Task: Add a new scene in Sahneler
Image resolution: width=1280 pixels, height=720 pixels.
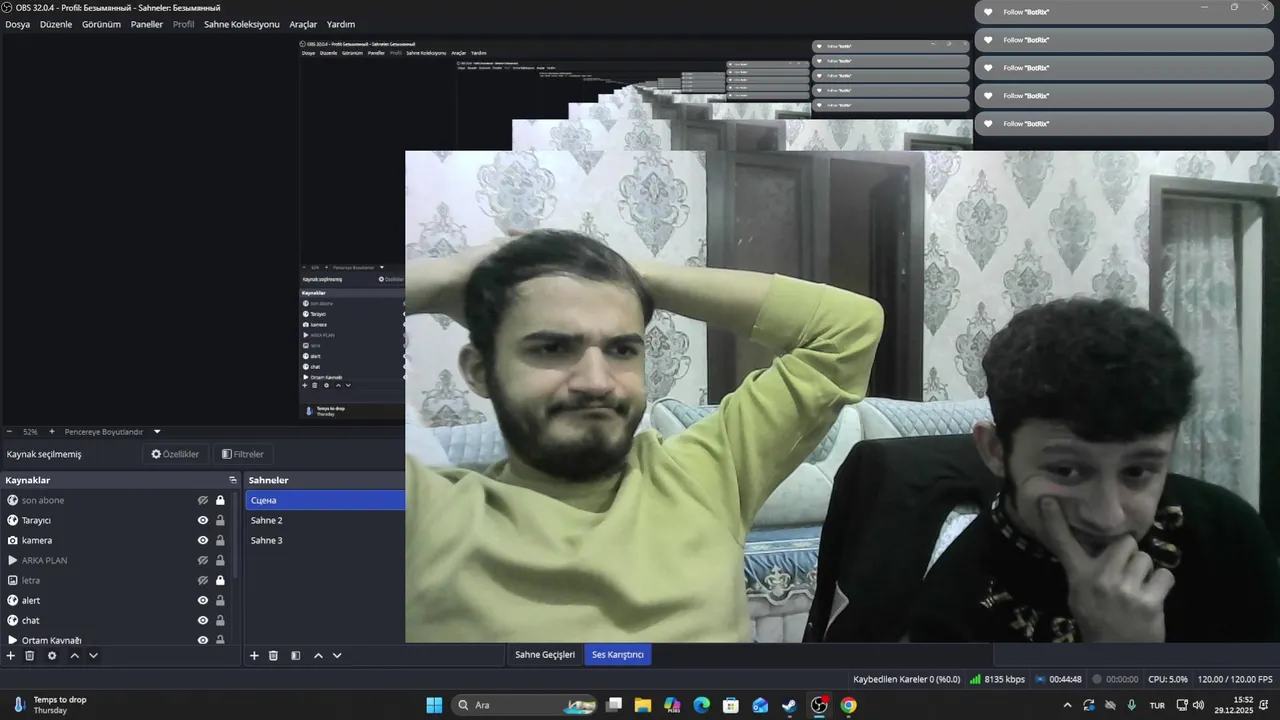Action: [254, 656]
